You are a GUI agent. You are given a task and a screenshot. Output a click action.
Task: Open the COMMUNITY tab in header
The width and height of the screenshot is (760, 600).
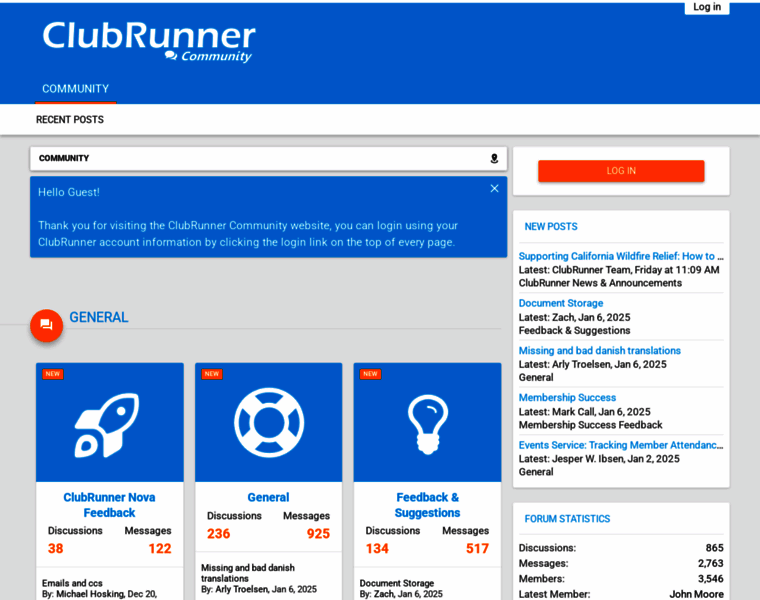[x=76, y=89]
